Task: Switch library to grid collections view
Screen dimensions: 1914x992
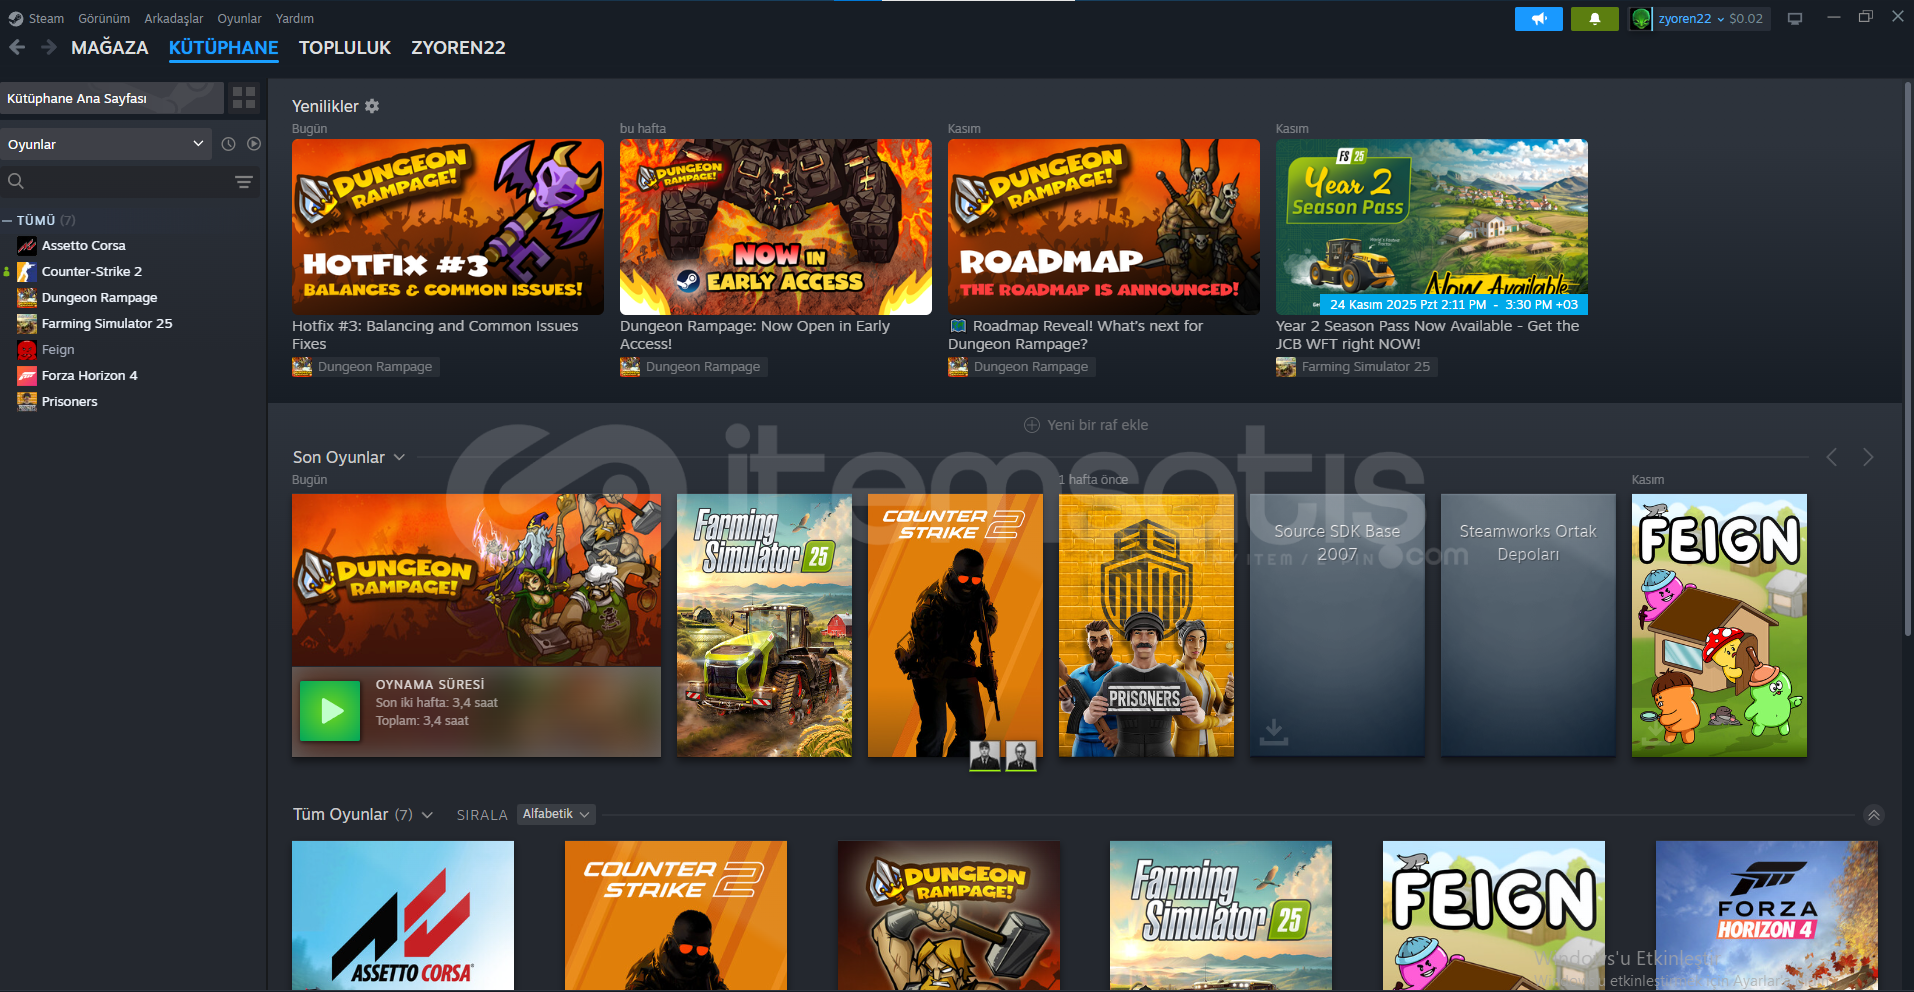Action: click(244, 97)
